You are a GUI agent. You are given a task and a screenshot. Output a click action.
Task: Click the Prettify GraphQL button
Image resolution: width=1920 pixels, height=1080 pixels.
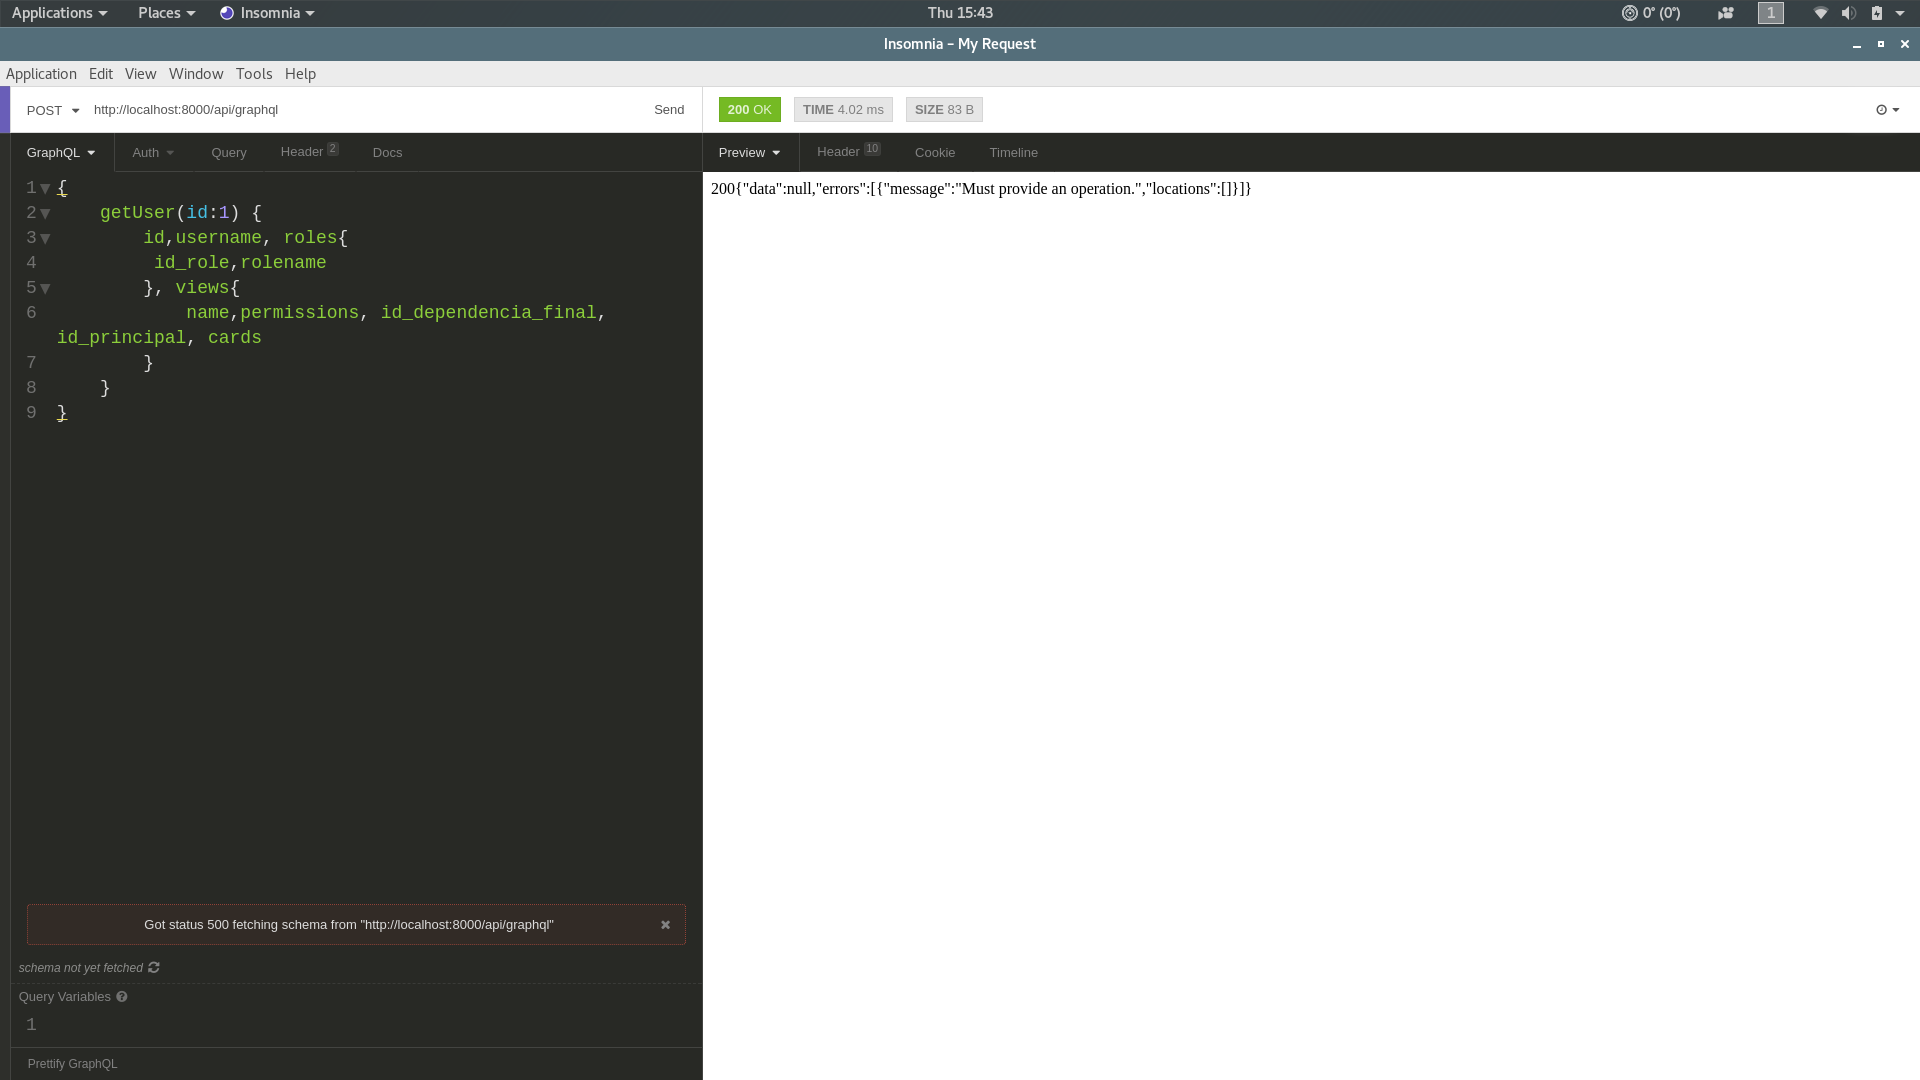[73, 1063]
